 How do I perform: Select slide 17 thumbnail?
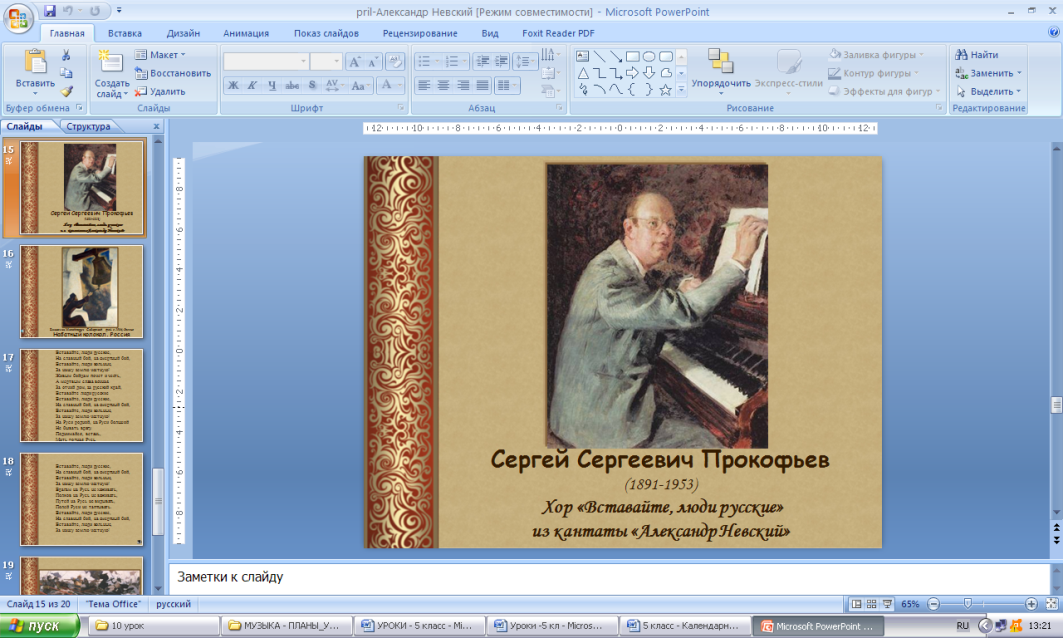pos(81,395)
